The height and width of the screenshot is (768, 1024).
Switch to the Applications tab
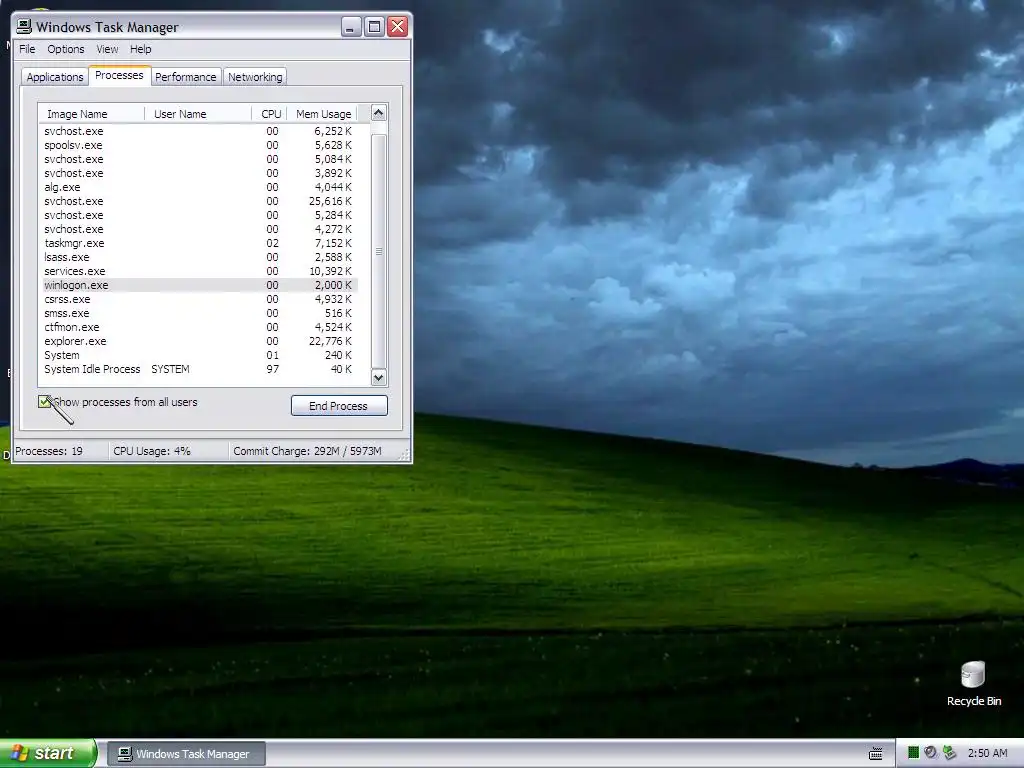point(55,77)
